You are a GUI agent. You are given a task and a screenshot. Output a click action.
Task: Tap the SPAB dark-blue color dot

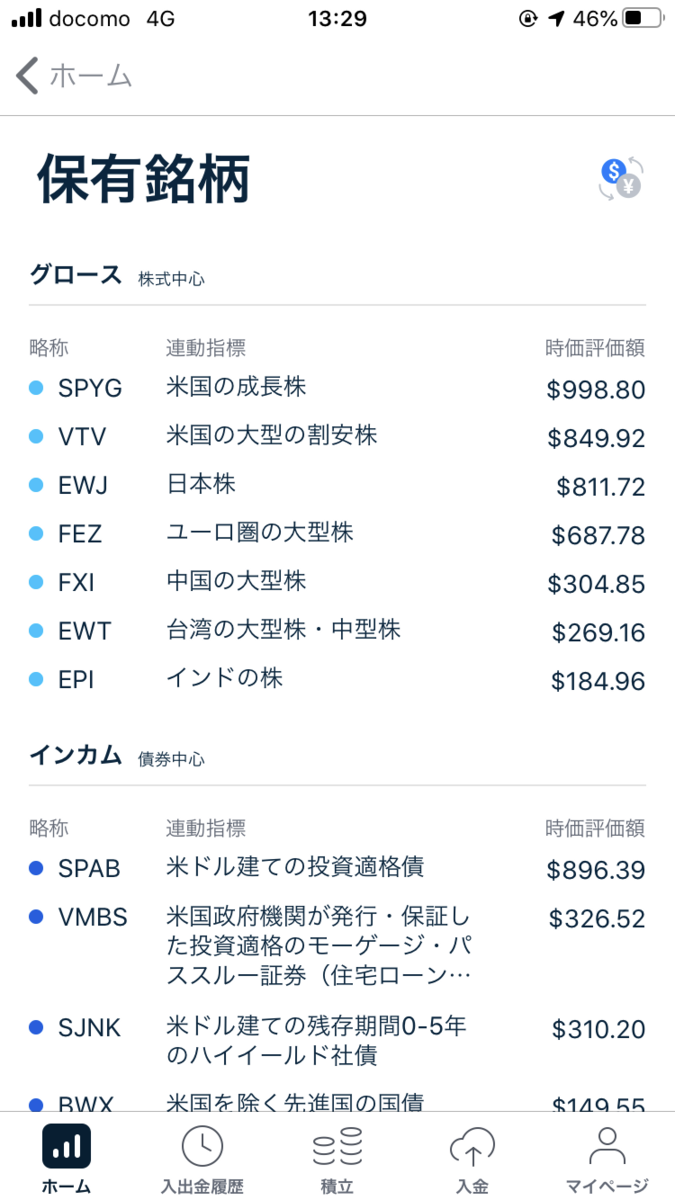(x=37, y=869)
